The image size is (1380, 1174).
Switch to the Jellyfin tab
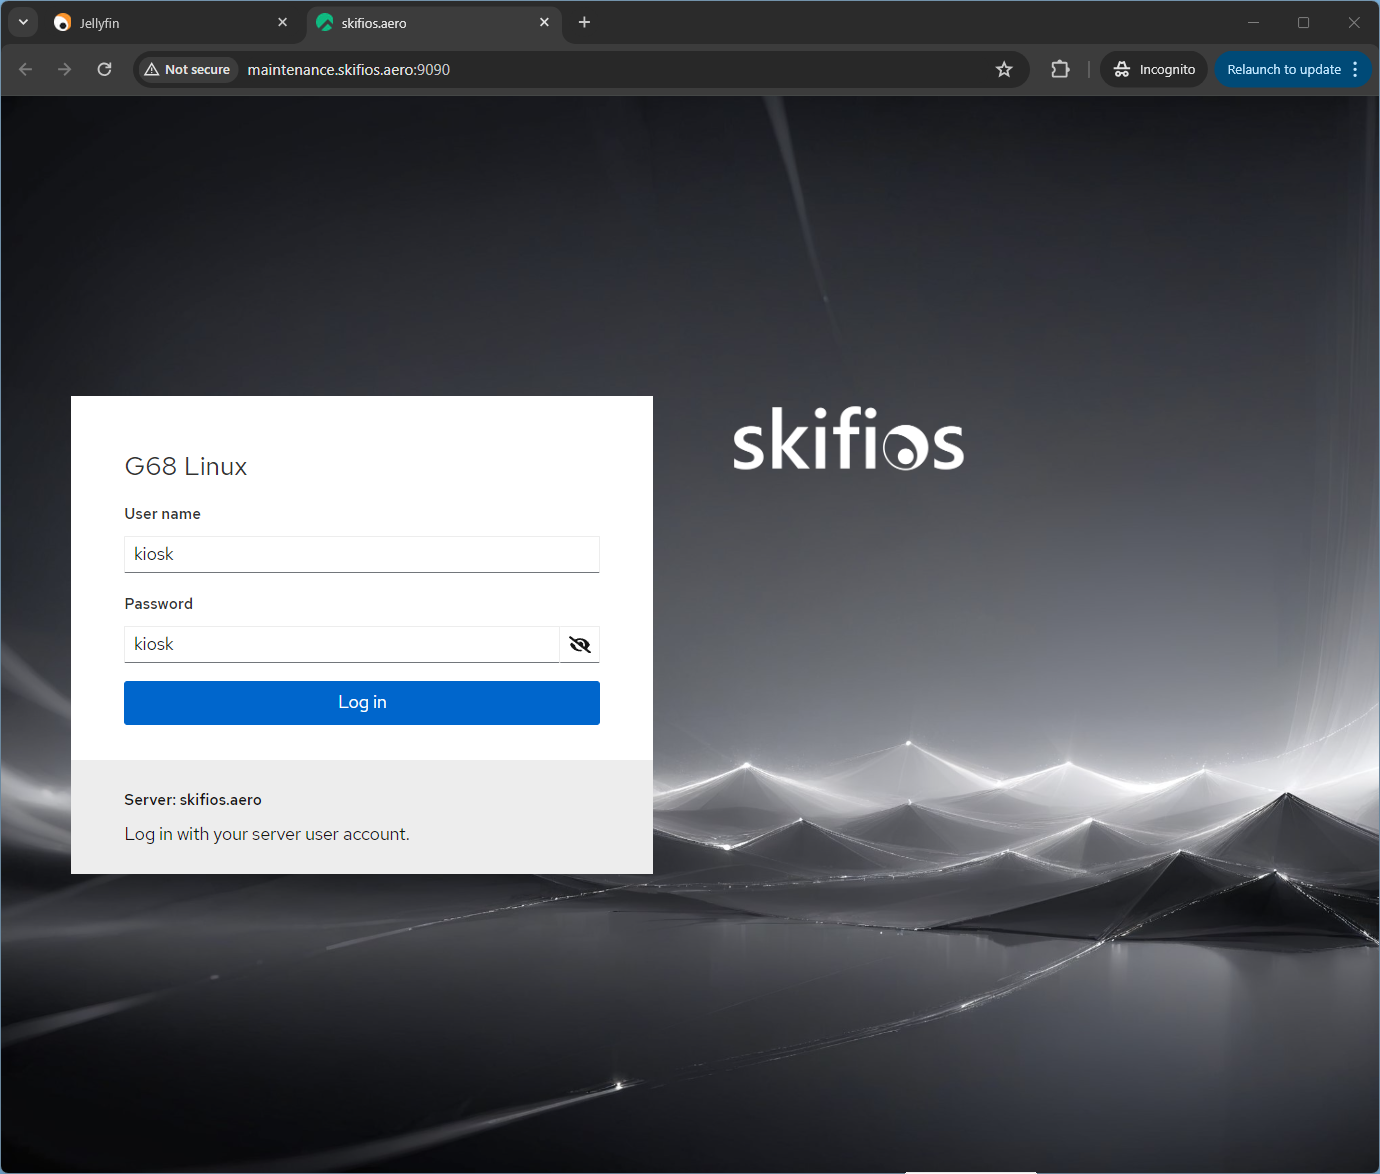(160, 23)
